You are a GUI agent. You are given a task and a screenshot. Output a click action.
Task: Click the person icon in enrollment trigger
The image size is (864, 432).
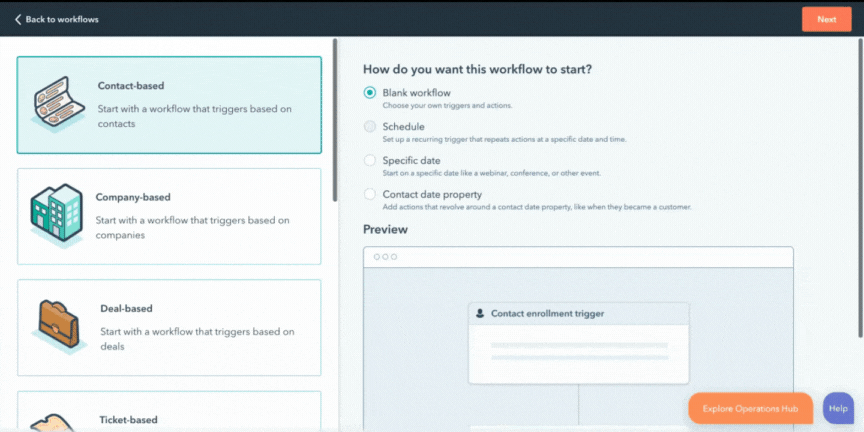(480, 314)
